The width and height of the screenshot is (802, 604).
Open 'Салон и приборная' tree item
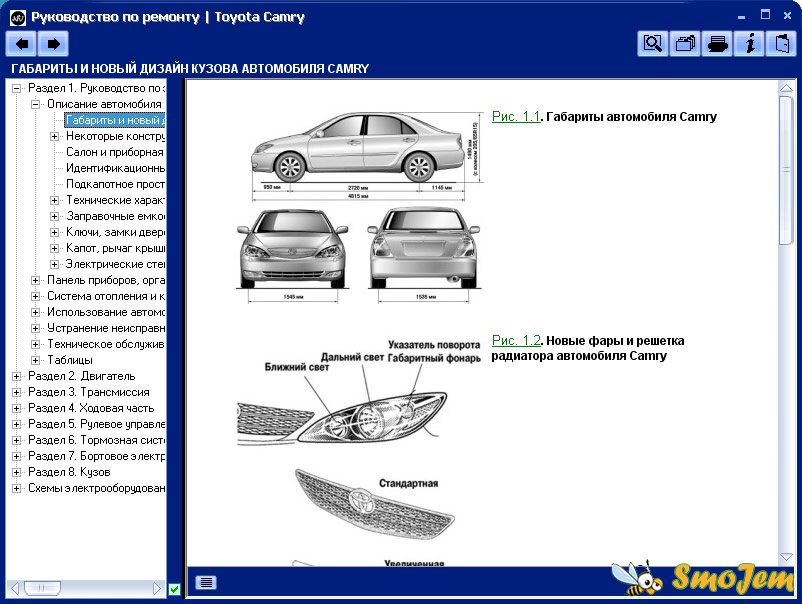click(x=115, y=152)
